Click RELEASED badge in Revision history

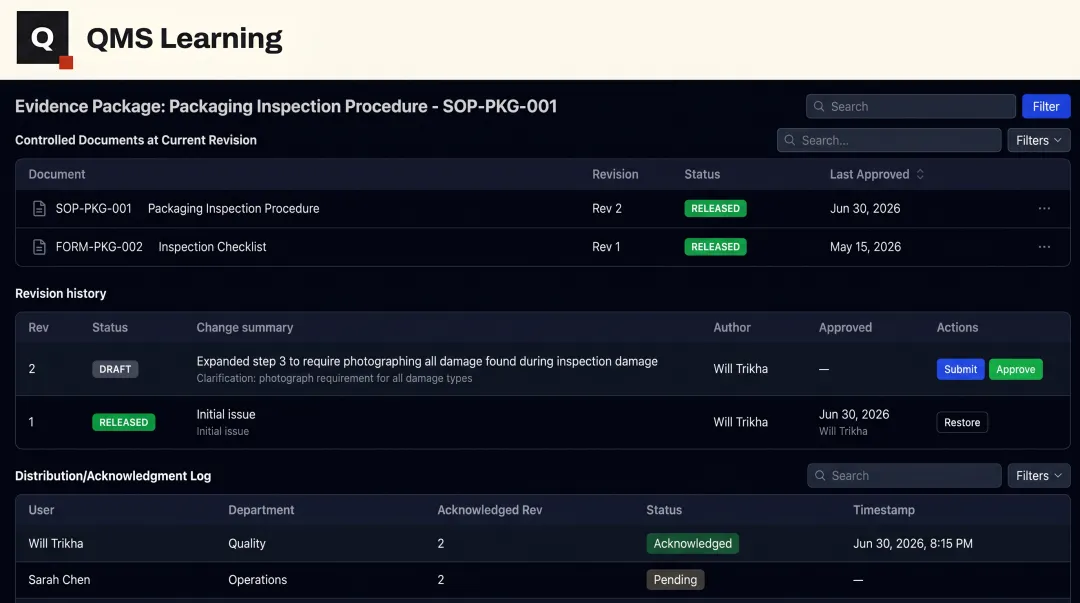123,422
